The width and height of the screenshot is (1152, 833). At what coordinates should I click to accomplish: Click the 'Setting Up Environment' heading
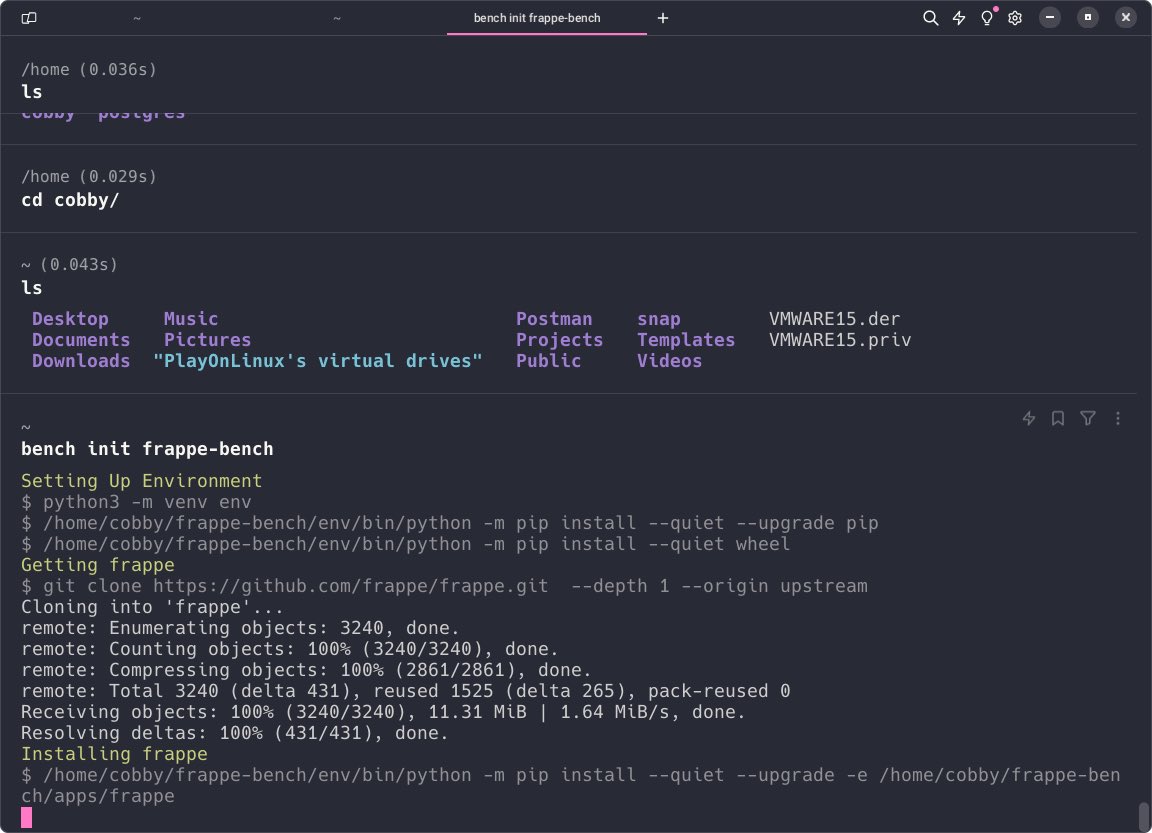[141, 481]
